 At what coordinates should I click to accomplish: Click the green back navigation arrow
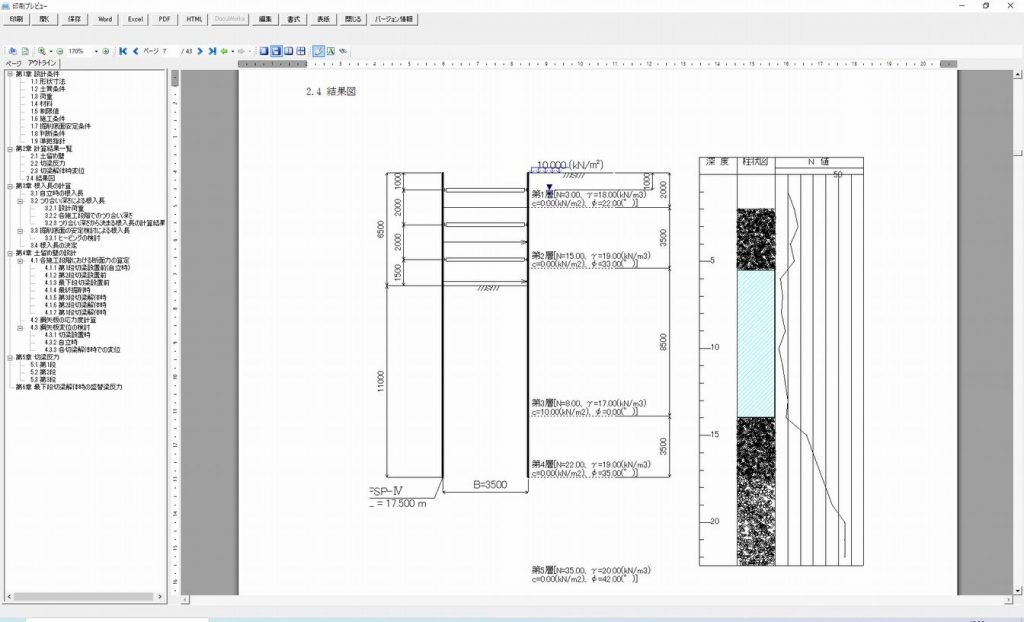[224, 51]
